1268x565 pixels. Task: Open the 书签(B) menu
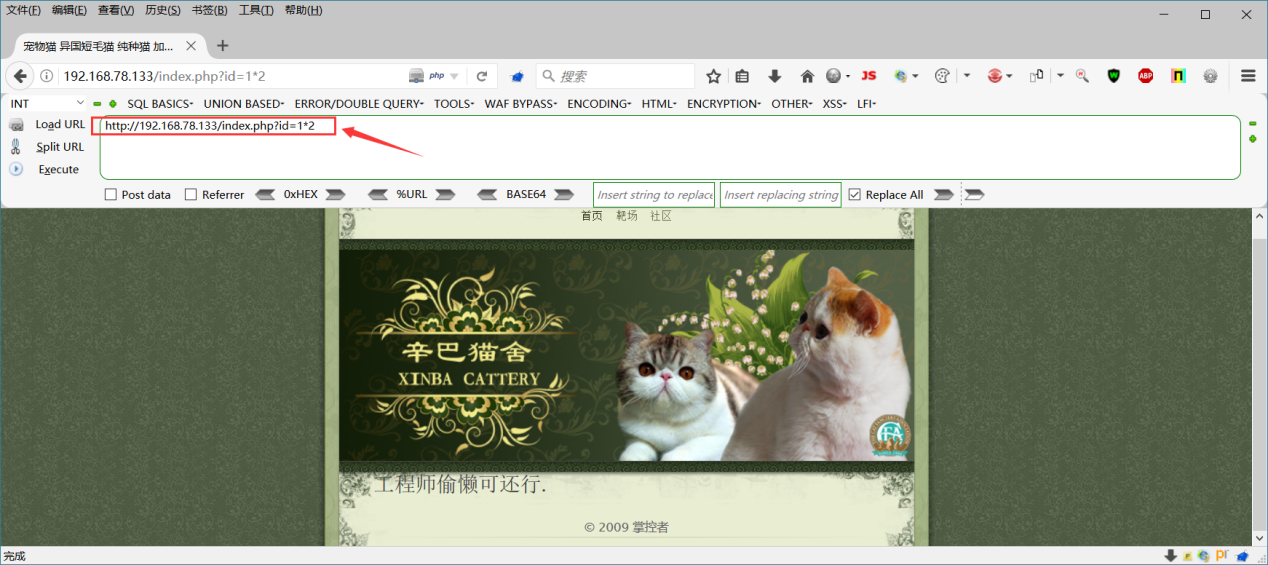pyautogui.click(x=209, y=10)
